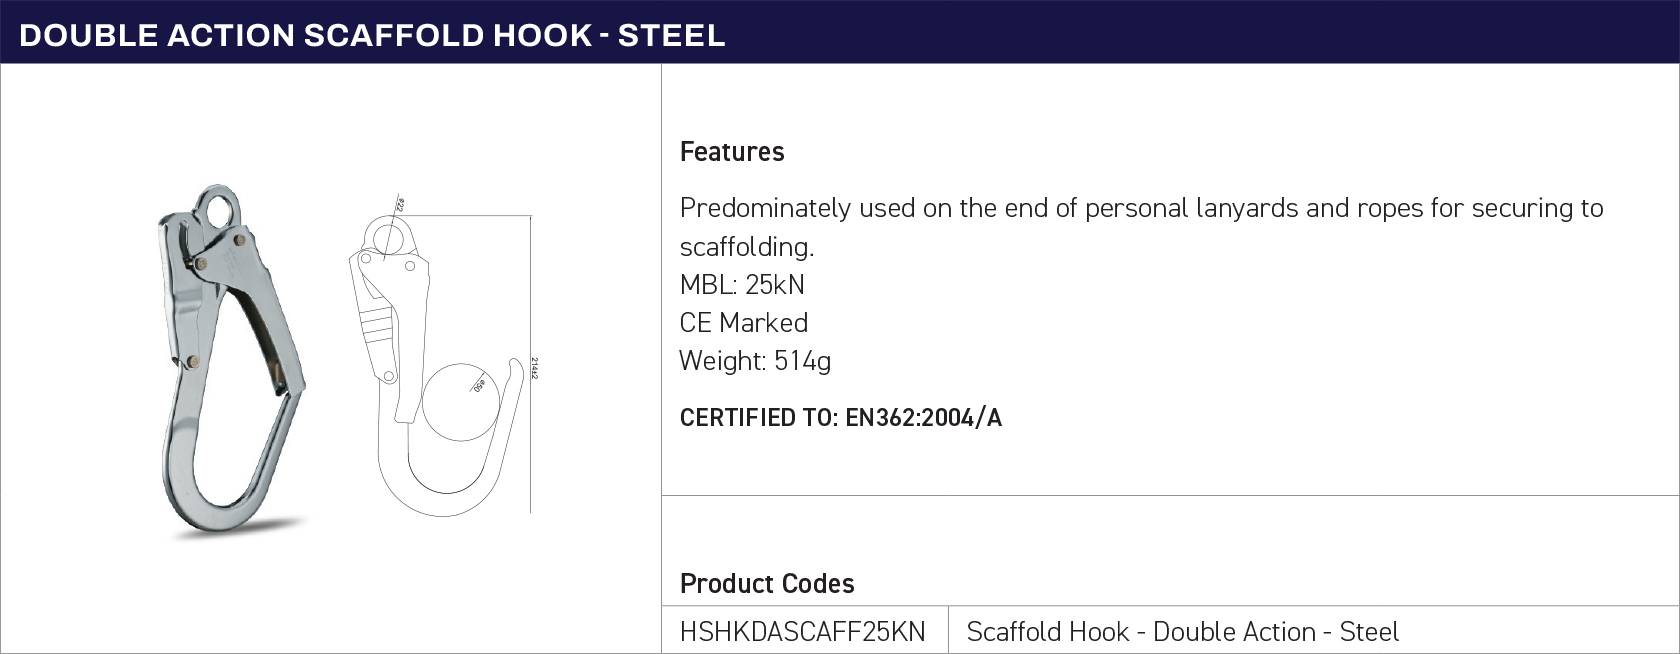
Task: Click the Weight: 514g specification
Action: (x=755, y=361)
